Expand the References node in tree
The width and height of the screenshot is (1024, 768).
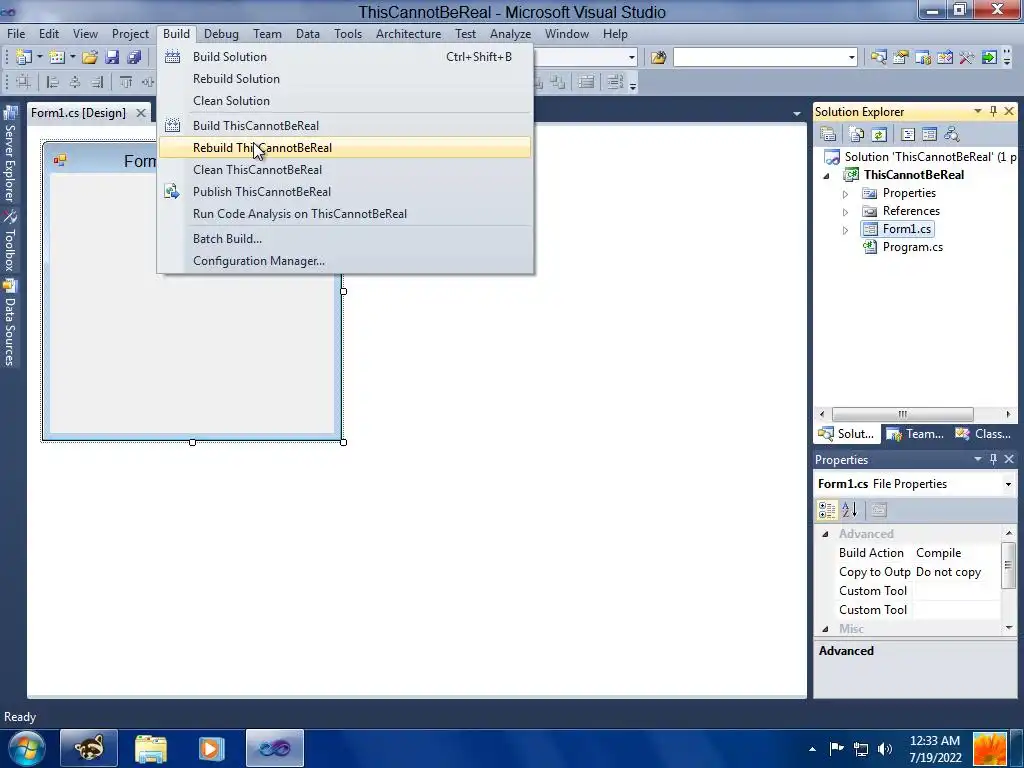pos(845,212)
